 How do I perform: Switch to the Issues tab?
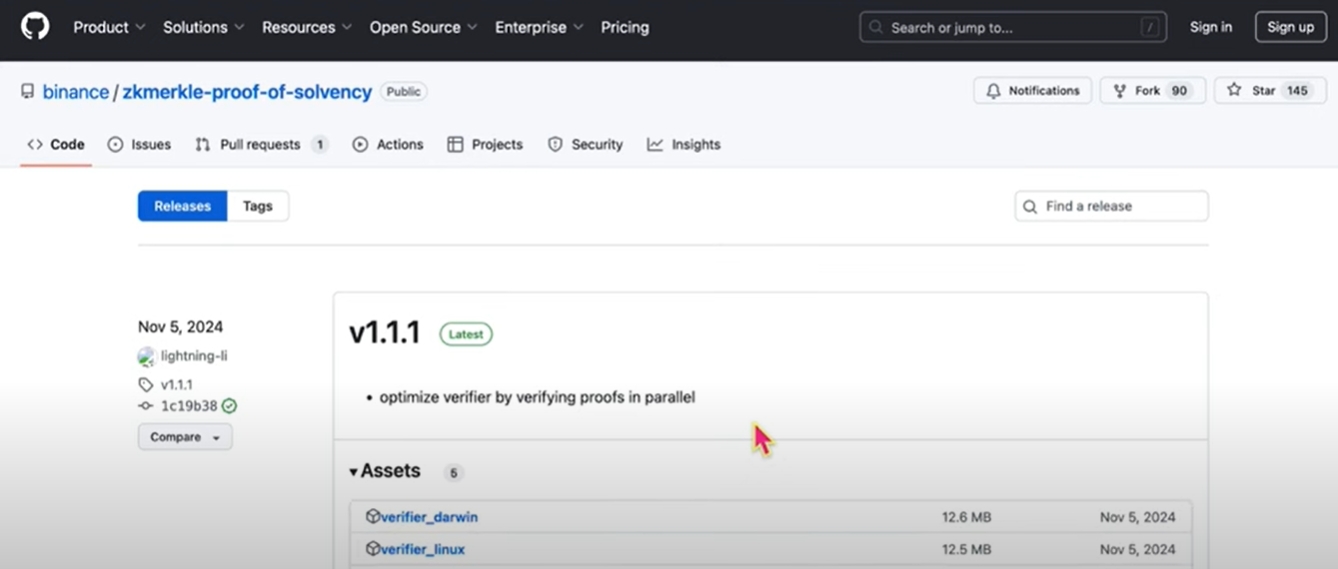[139, 144]
